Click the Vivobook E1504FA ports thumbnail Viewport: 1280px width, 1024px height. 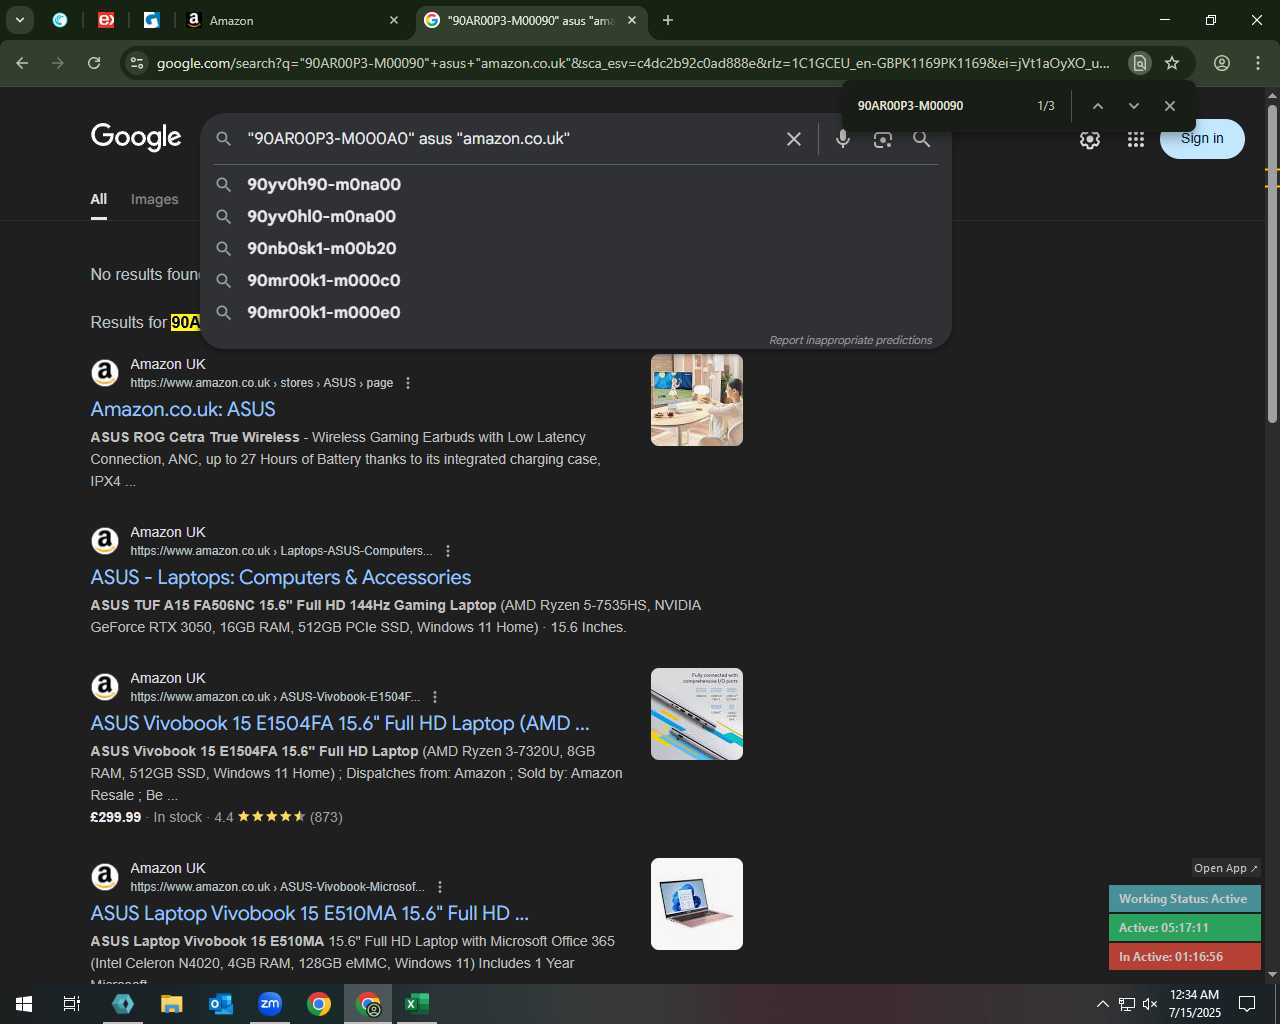click(697, 714)
